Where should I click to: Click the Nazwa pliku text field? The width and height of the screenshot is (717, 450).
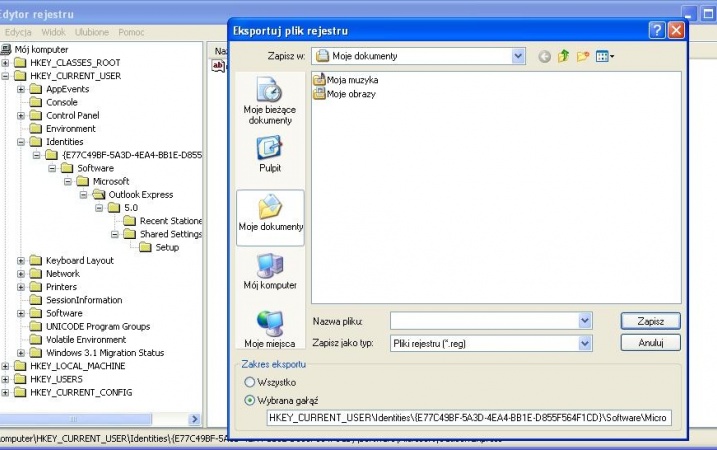point(484,321)
